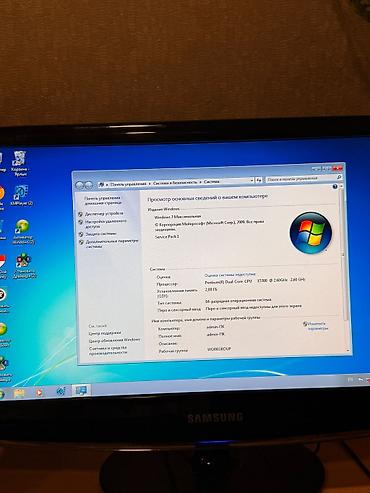This screenshot has height=493, width=370.
Task: Open Защита системы link in sidebar
Action: point(101,234)
